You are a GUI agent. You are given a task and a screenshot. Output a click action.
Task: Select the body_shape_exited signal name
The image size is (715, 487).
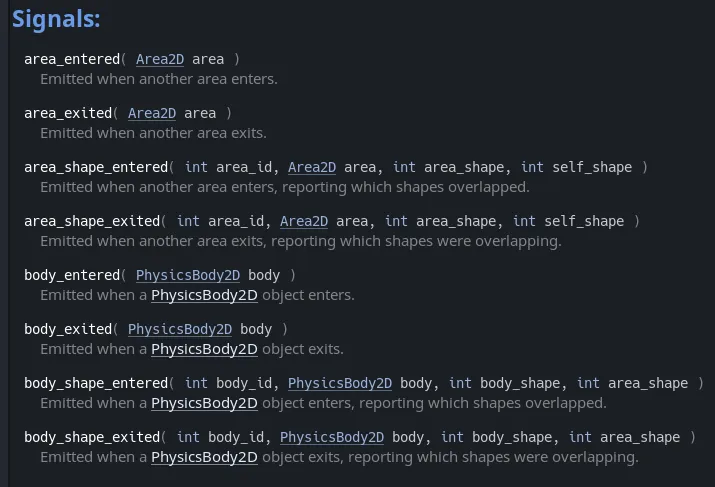(x=92, y=437)
